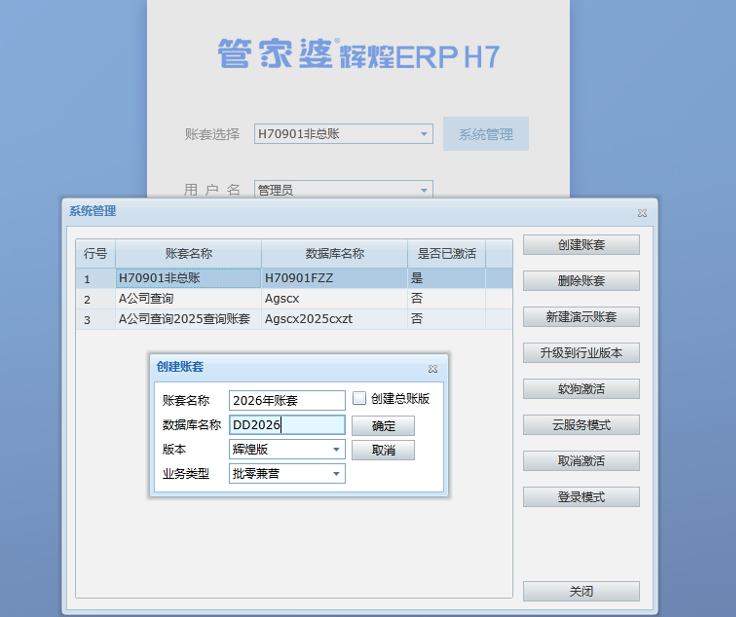Click the 删除账套 button
The height and width of the screenshot is (617, 736).
[x=581, y=281]
